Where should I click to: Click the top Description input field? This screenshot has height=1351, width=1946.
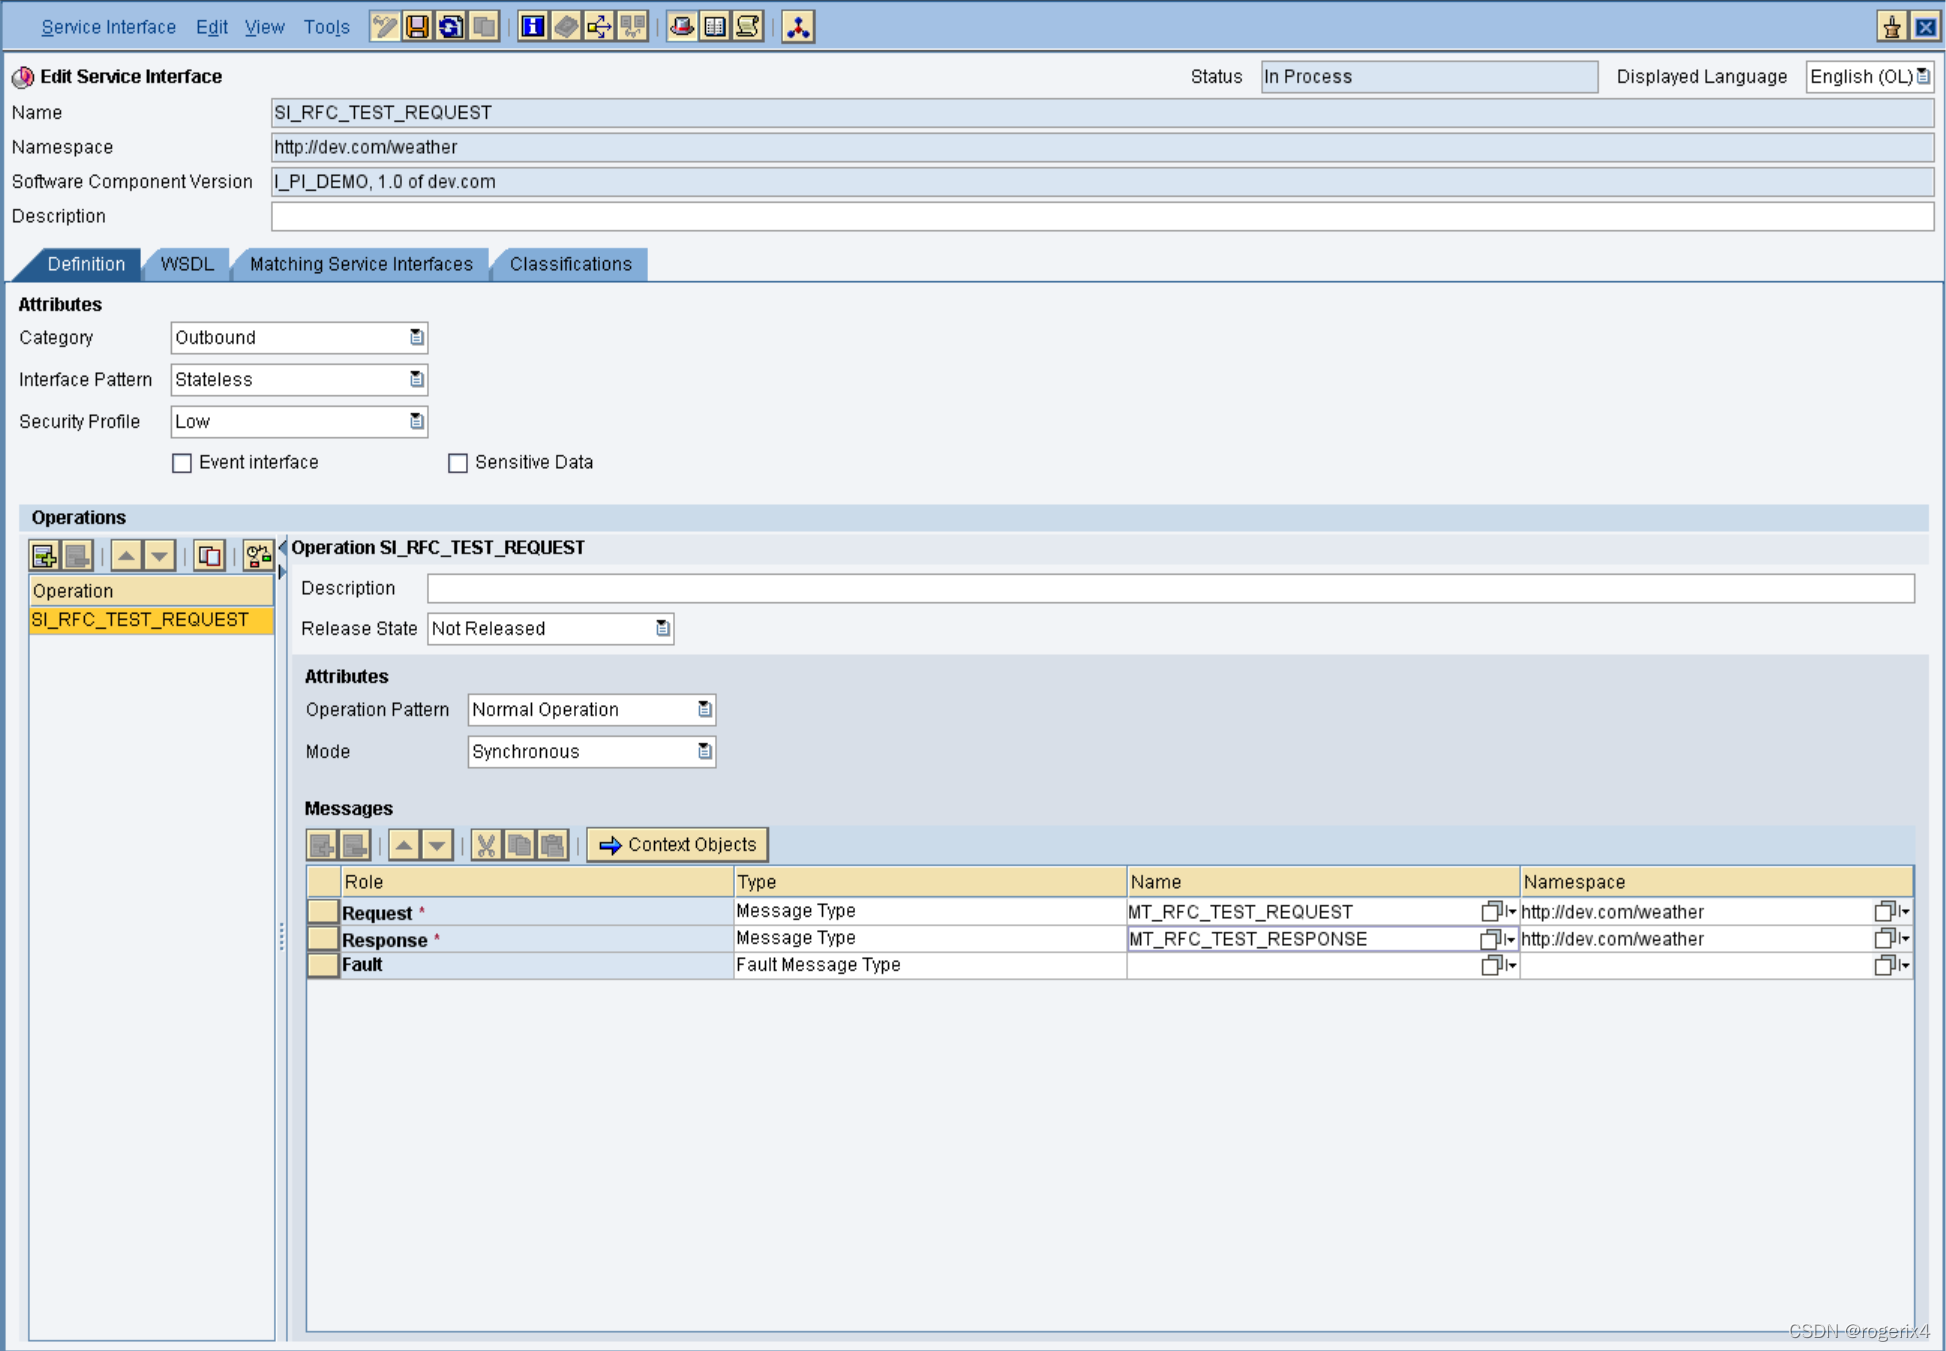[1100, 216]
